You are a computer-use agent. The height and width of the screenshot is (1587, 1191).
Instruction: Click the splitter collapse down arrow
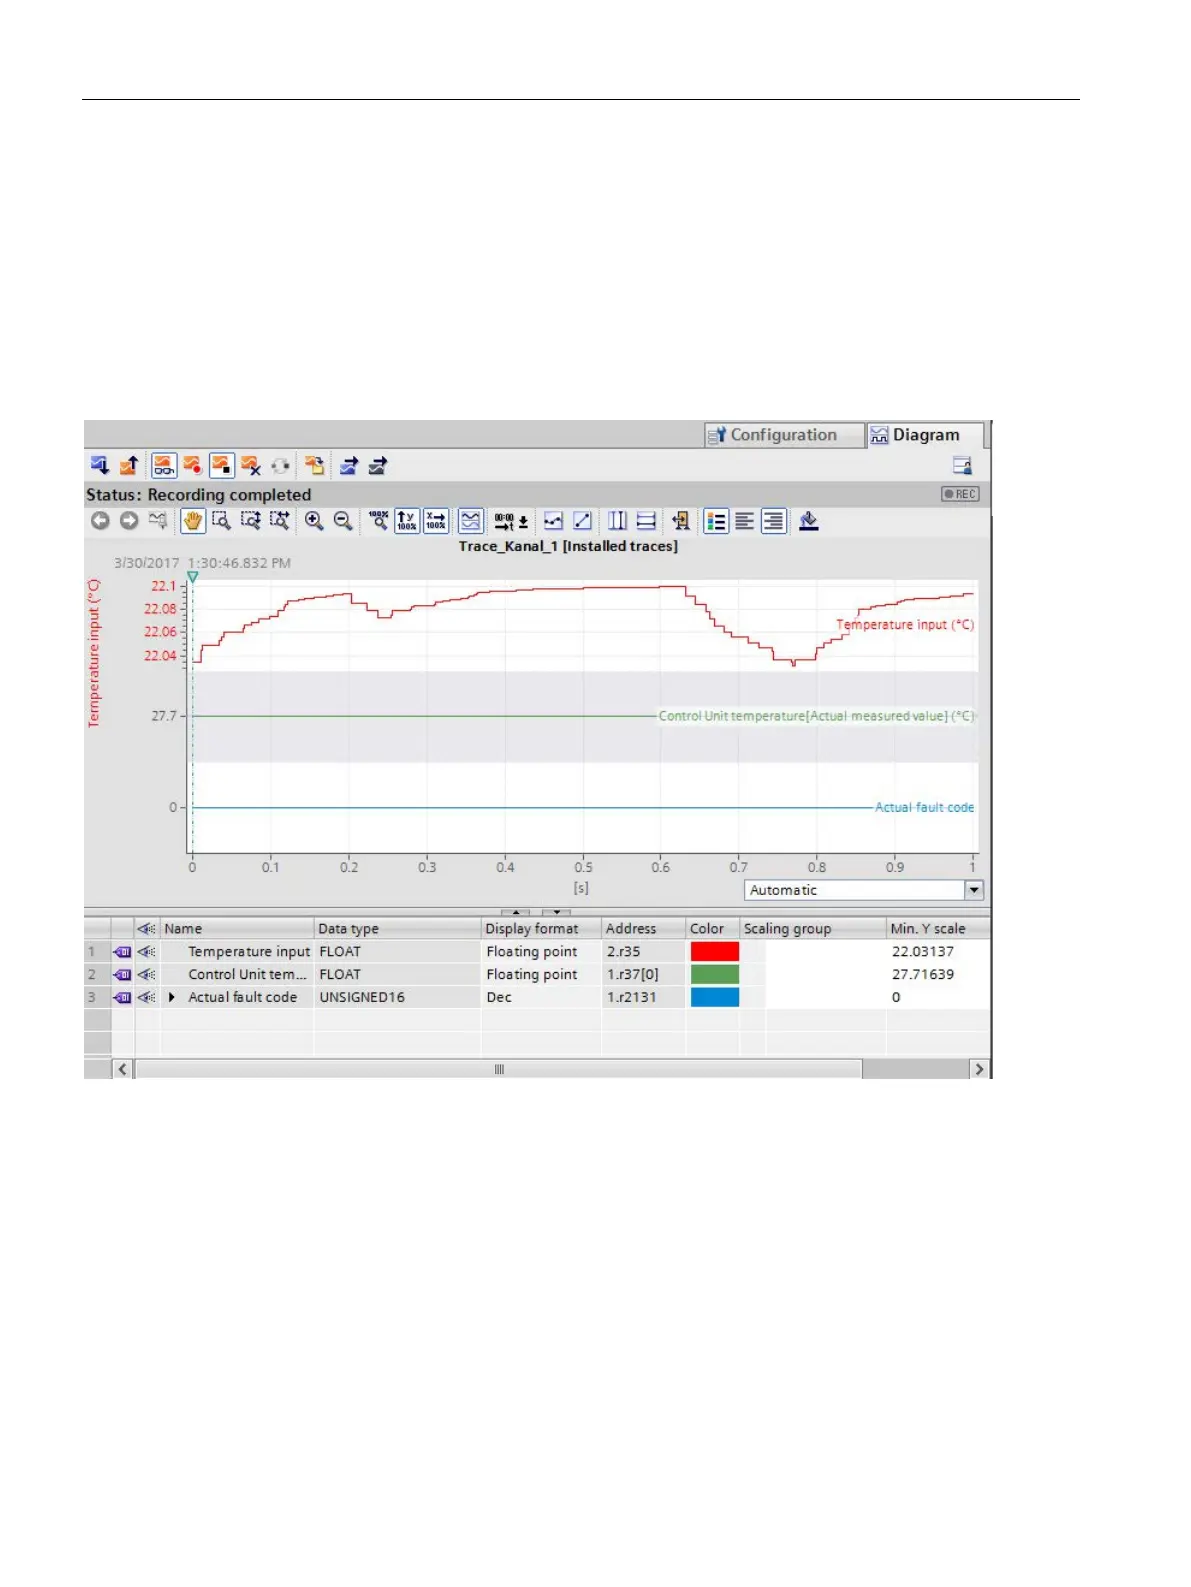[556, 912]
